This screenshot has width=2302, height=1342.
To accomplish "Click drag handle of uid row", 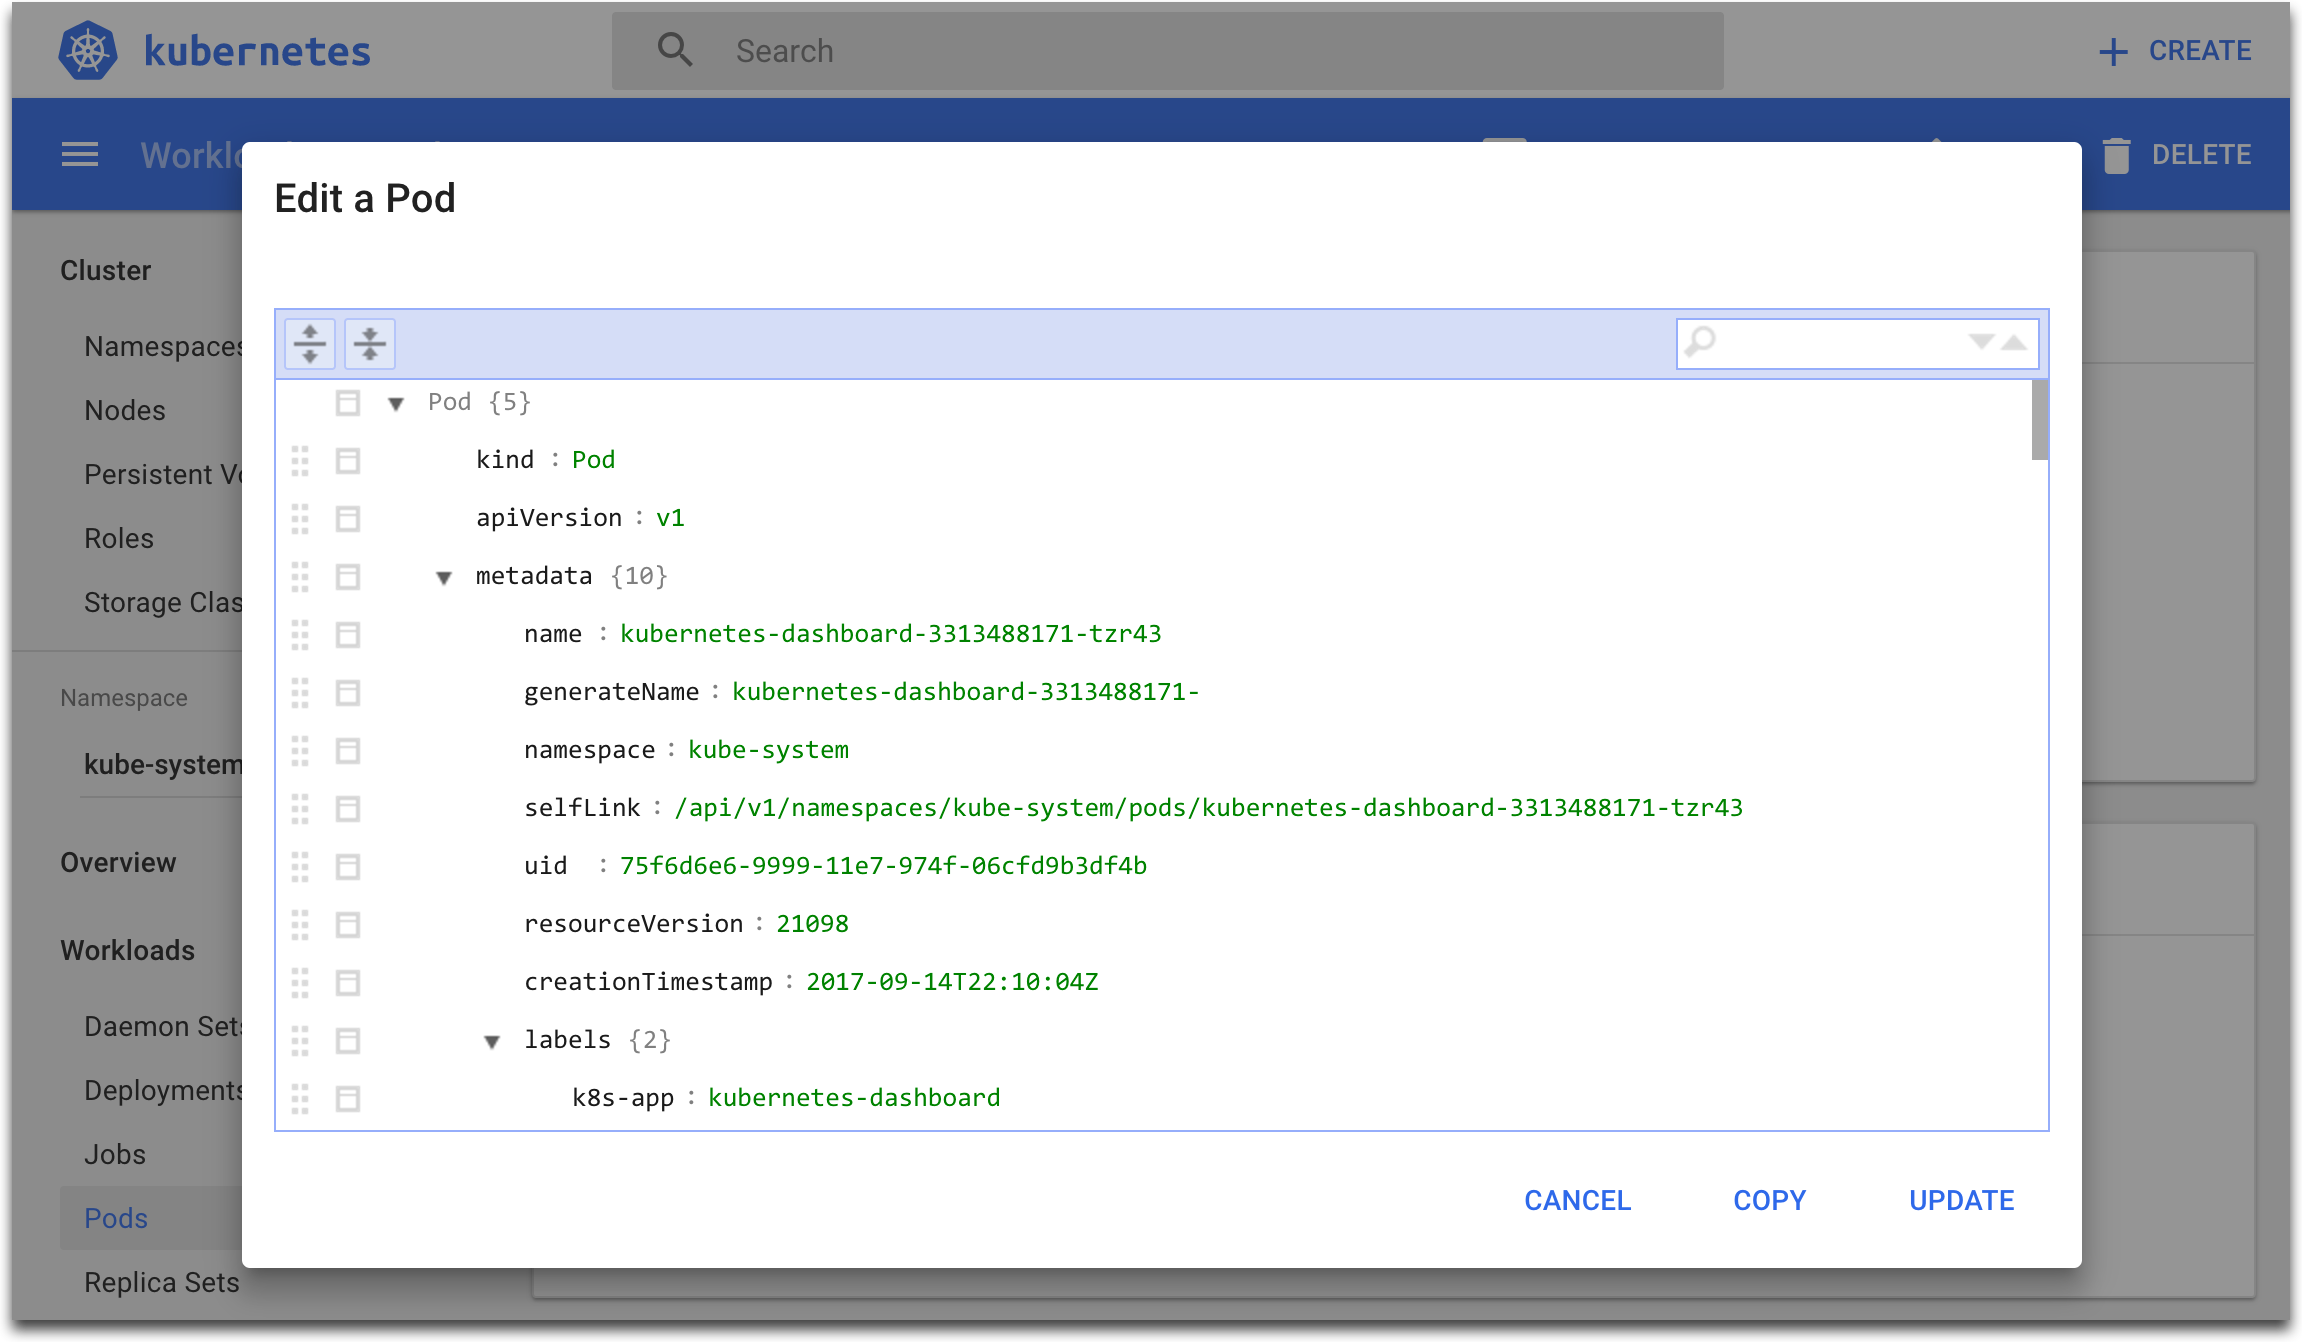I will click(300, 867).
